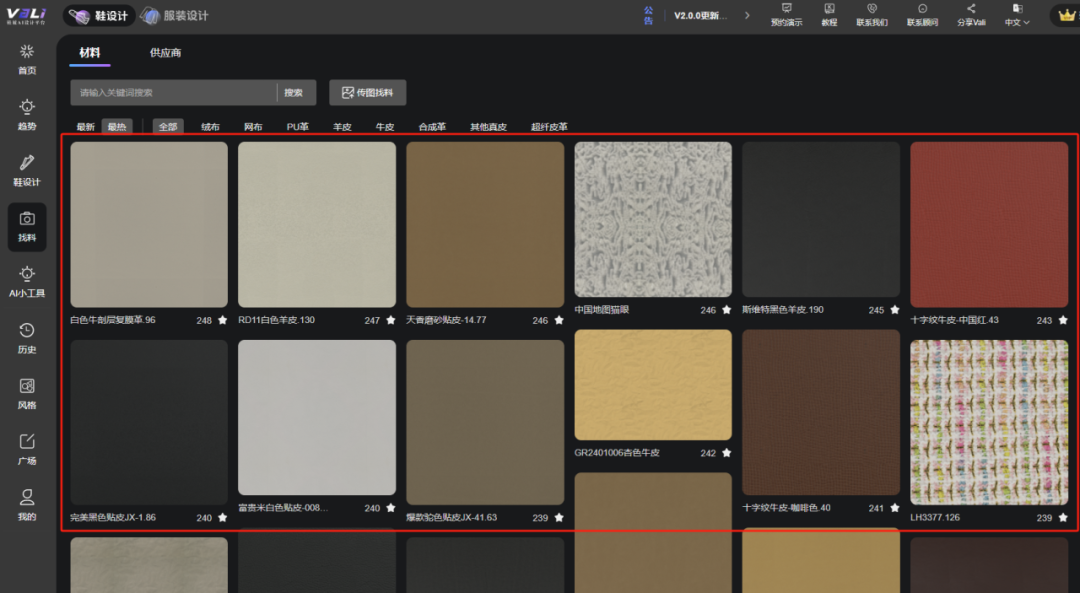
Task: Star the 完美黑色贴皮JX-1.86 material
Action: [222, 518]
